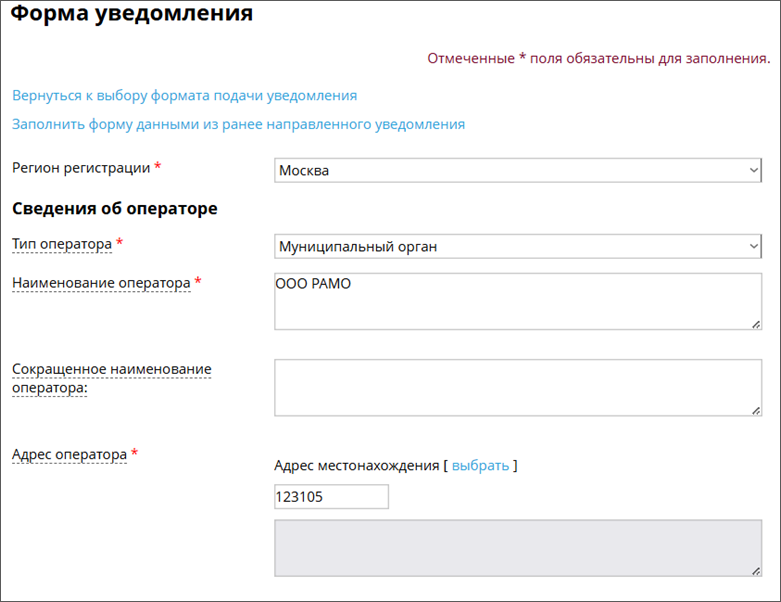Viewport: 781px width, 602px height.
Task: Open the Регион регистрации dropdown showing Москва
Action: [x=518, y=170]
